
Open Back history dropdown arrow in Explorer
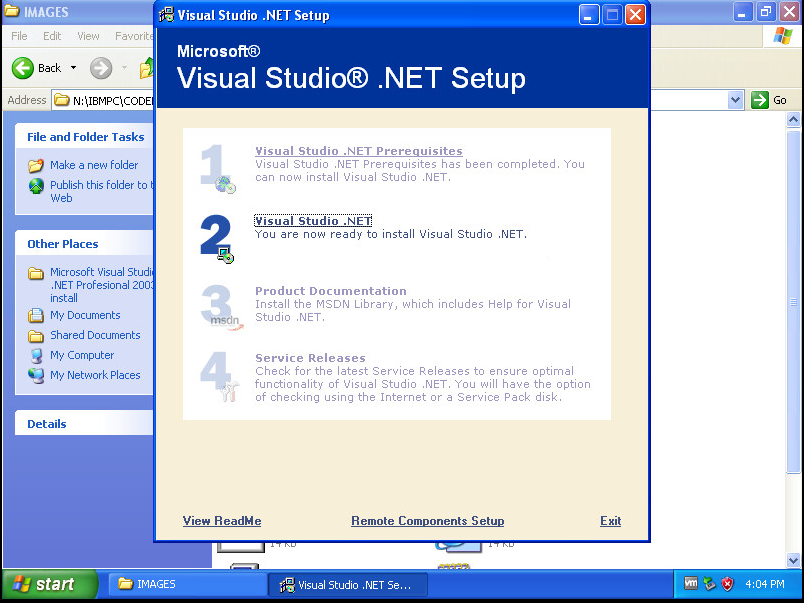tap(73, 68)
